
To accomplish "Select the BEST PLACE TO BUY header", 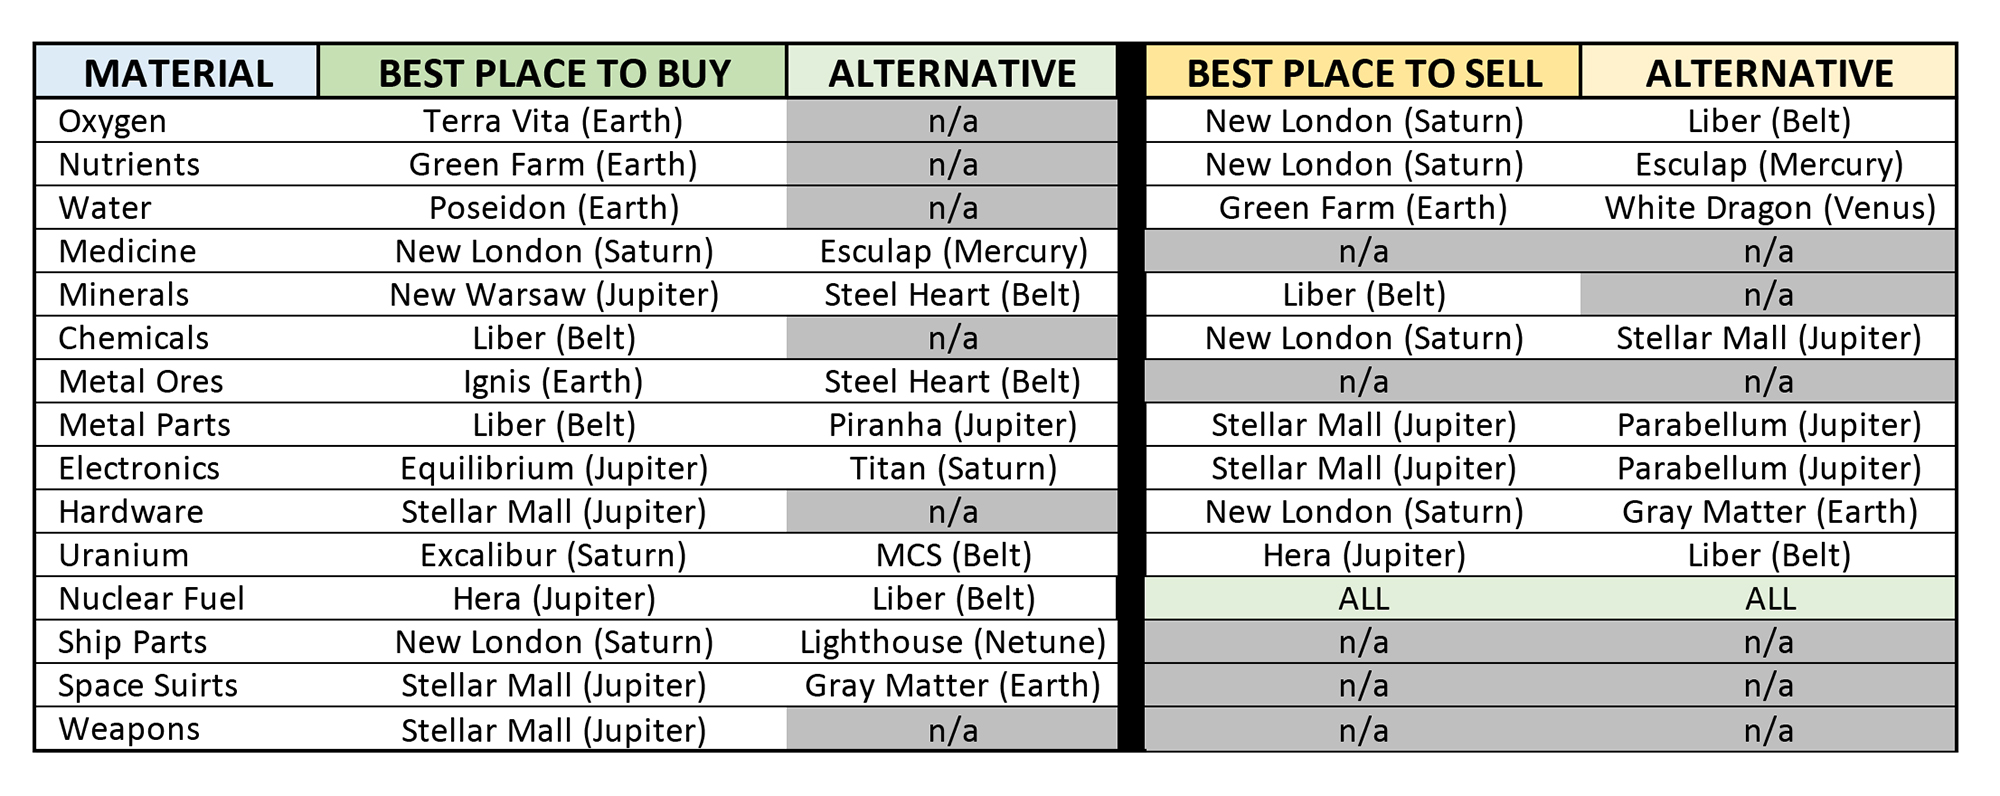I will tap(554, 73).
